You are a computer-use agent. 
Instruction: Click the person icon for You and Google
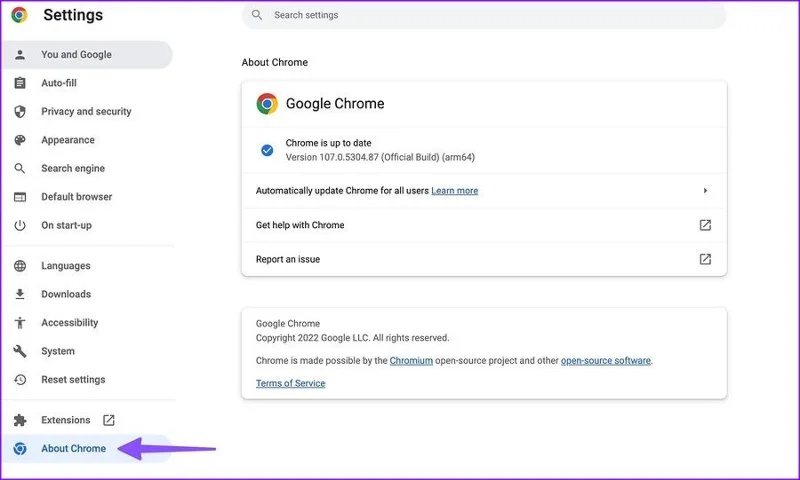[x=20, y=55]
